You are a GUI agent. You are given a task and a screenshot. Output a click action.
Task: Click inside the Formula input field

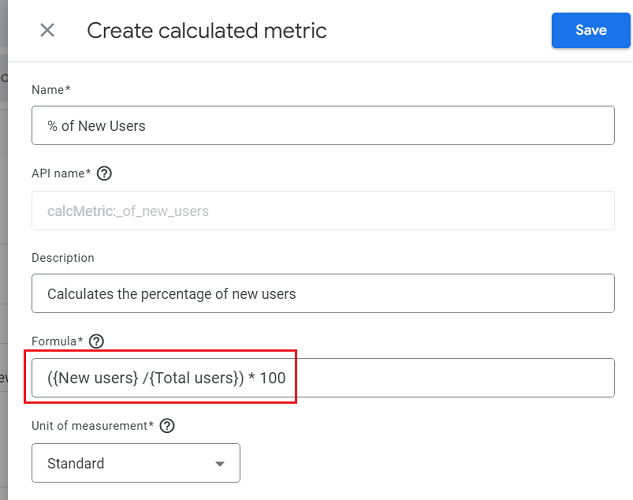click(323, 378)
